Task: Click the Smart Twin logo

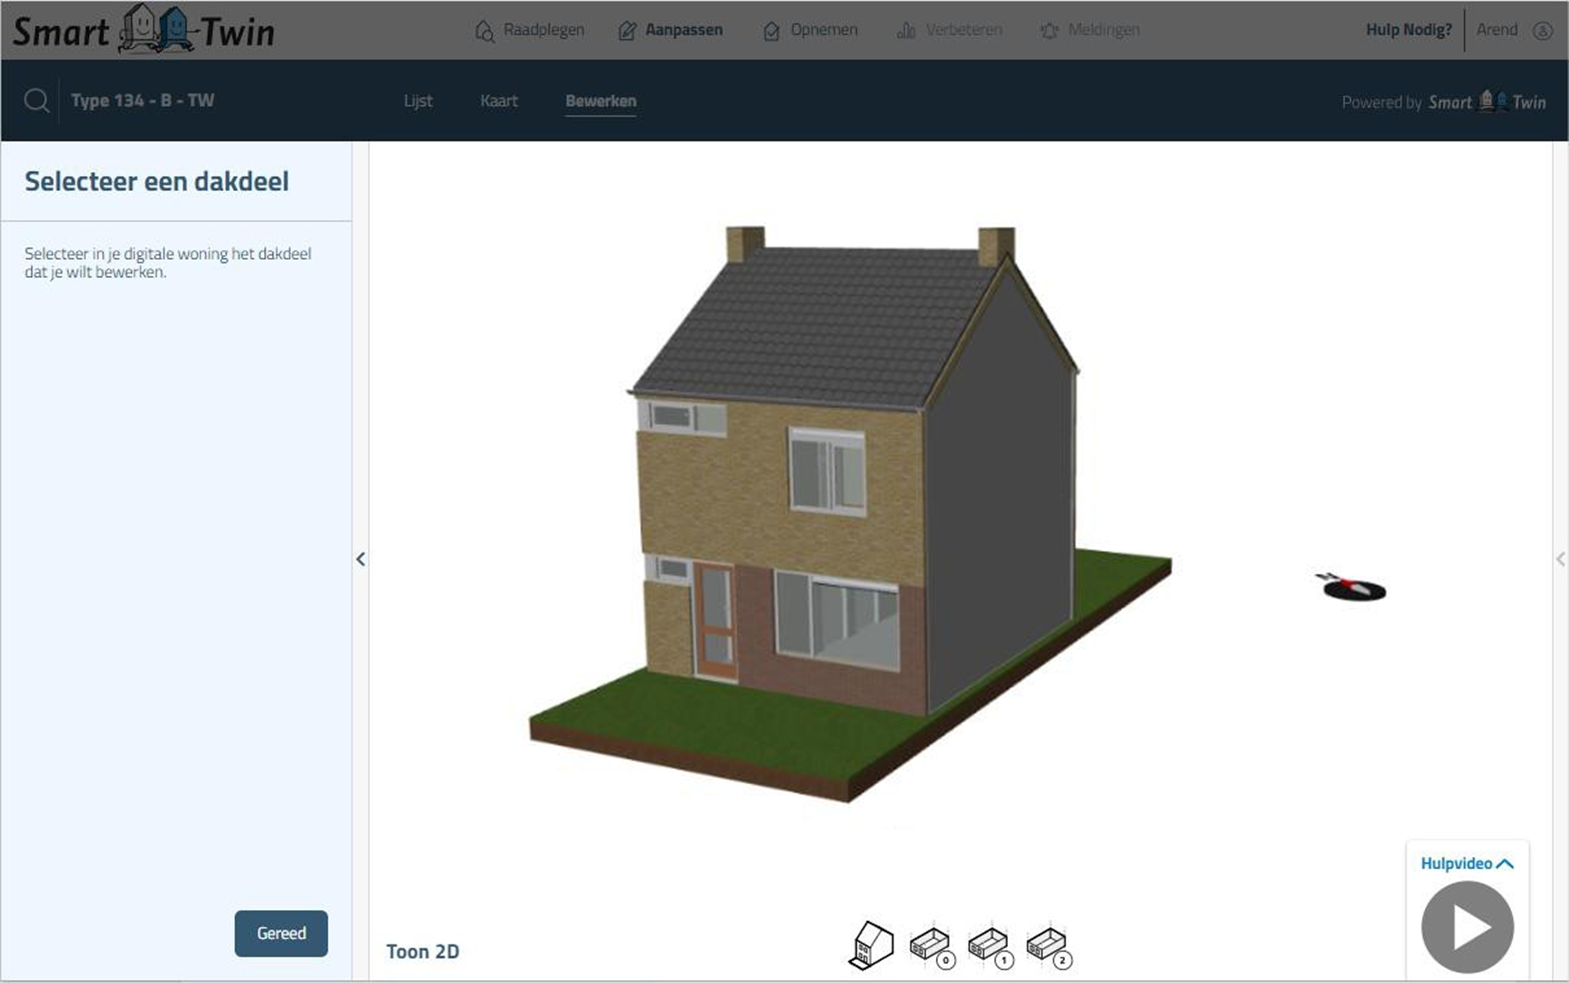Action: (x=143, y=30)
